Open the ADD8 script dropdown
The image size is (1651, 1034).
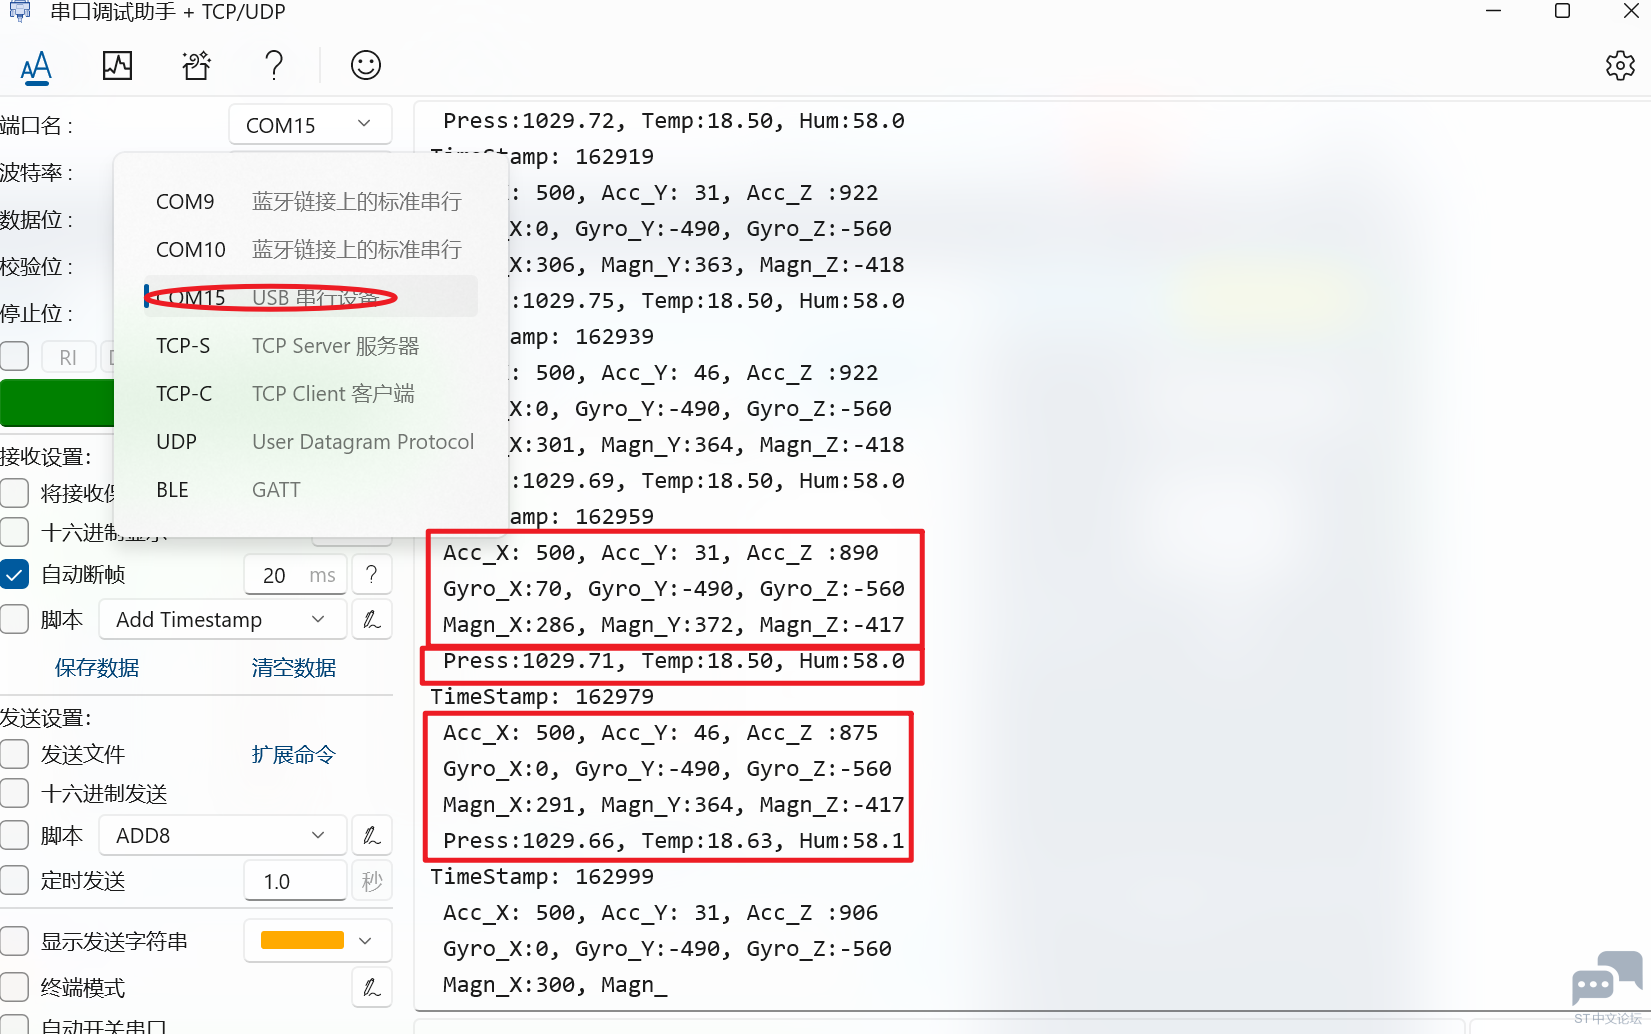point(222,836)
